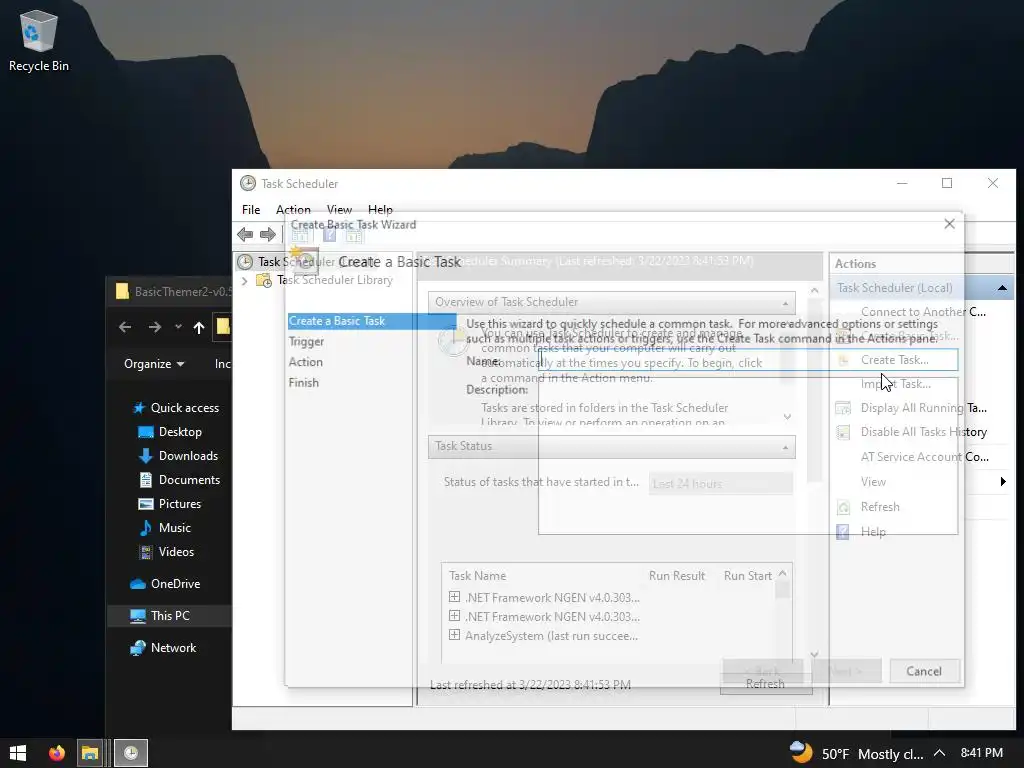Image resolution: width=1024 pixels, height=768 pixels.
Task: Click the task list scroll-up arrow
Action: point(782,573)
